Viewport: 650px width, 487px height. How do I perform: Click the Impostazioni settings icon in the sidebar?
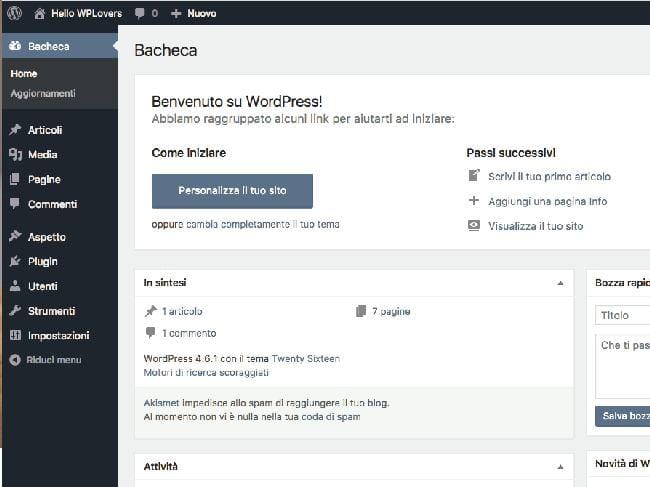(x=15, y=335)
